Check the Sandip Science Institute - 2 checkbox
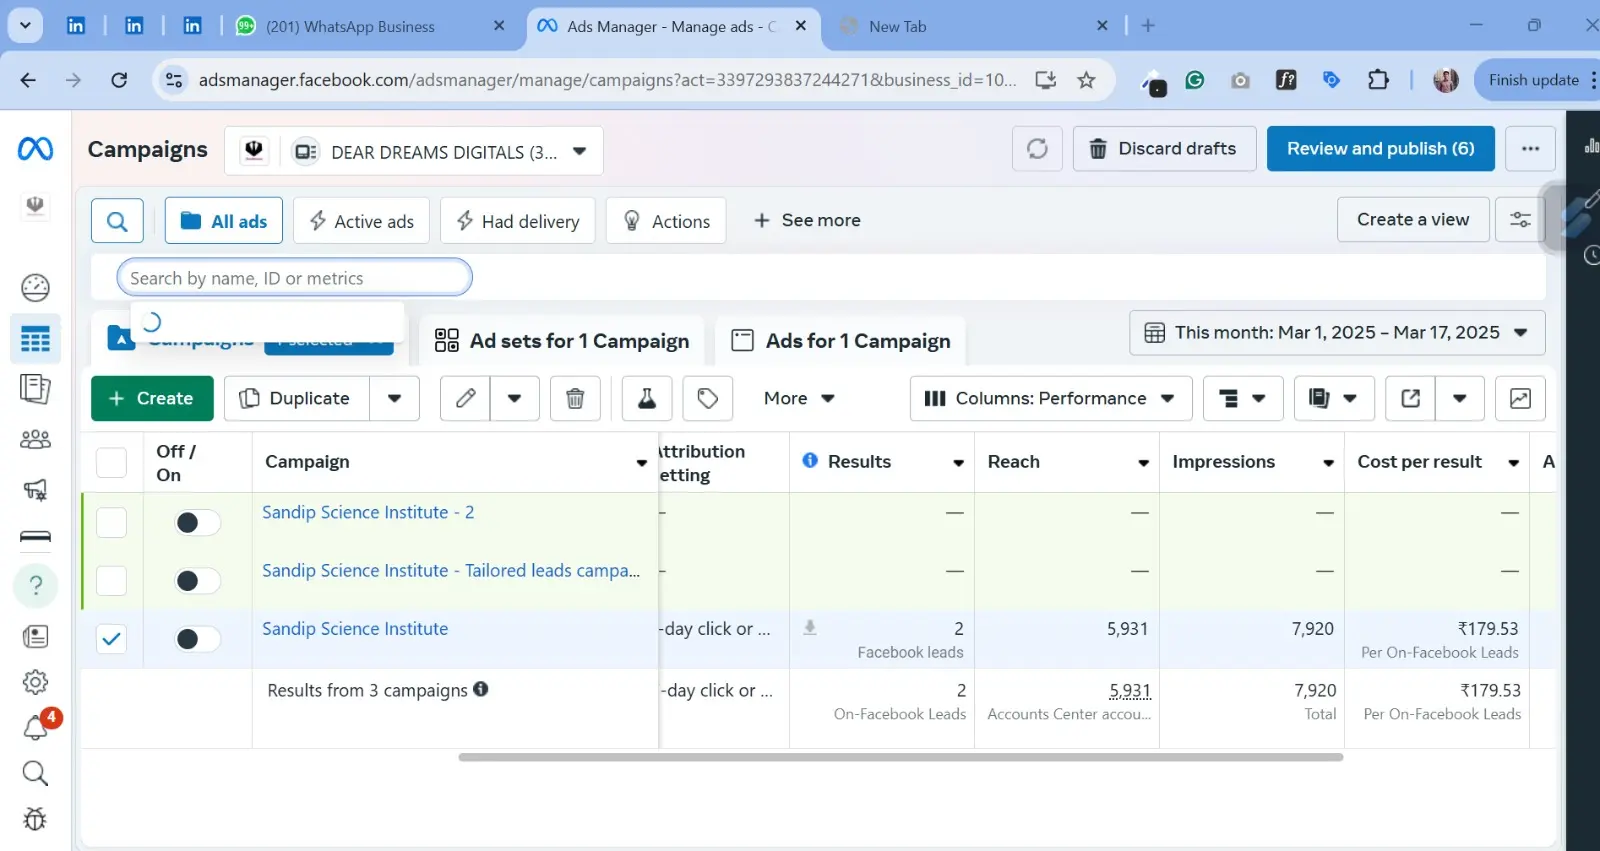The width and height of the screenshot is (1600, 851). coord(111,522)
